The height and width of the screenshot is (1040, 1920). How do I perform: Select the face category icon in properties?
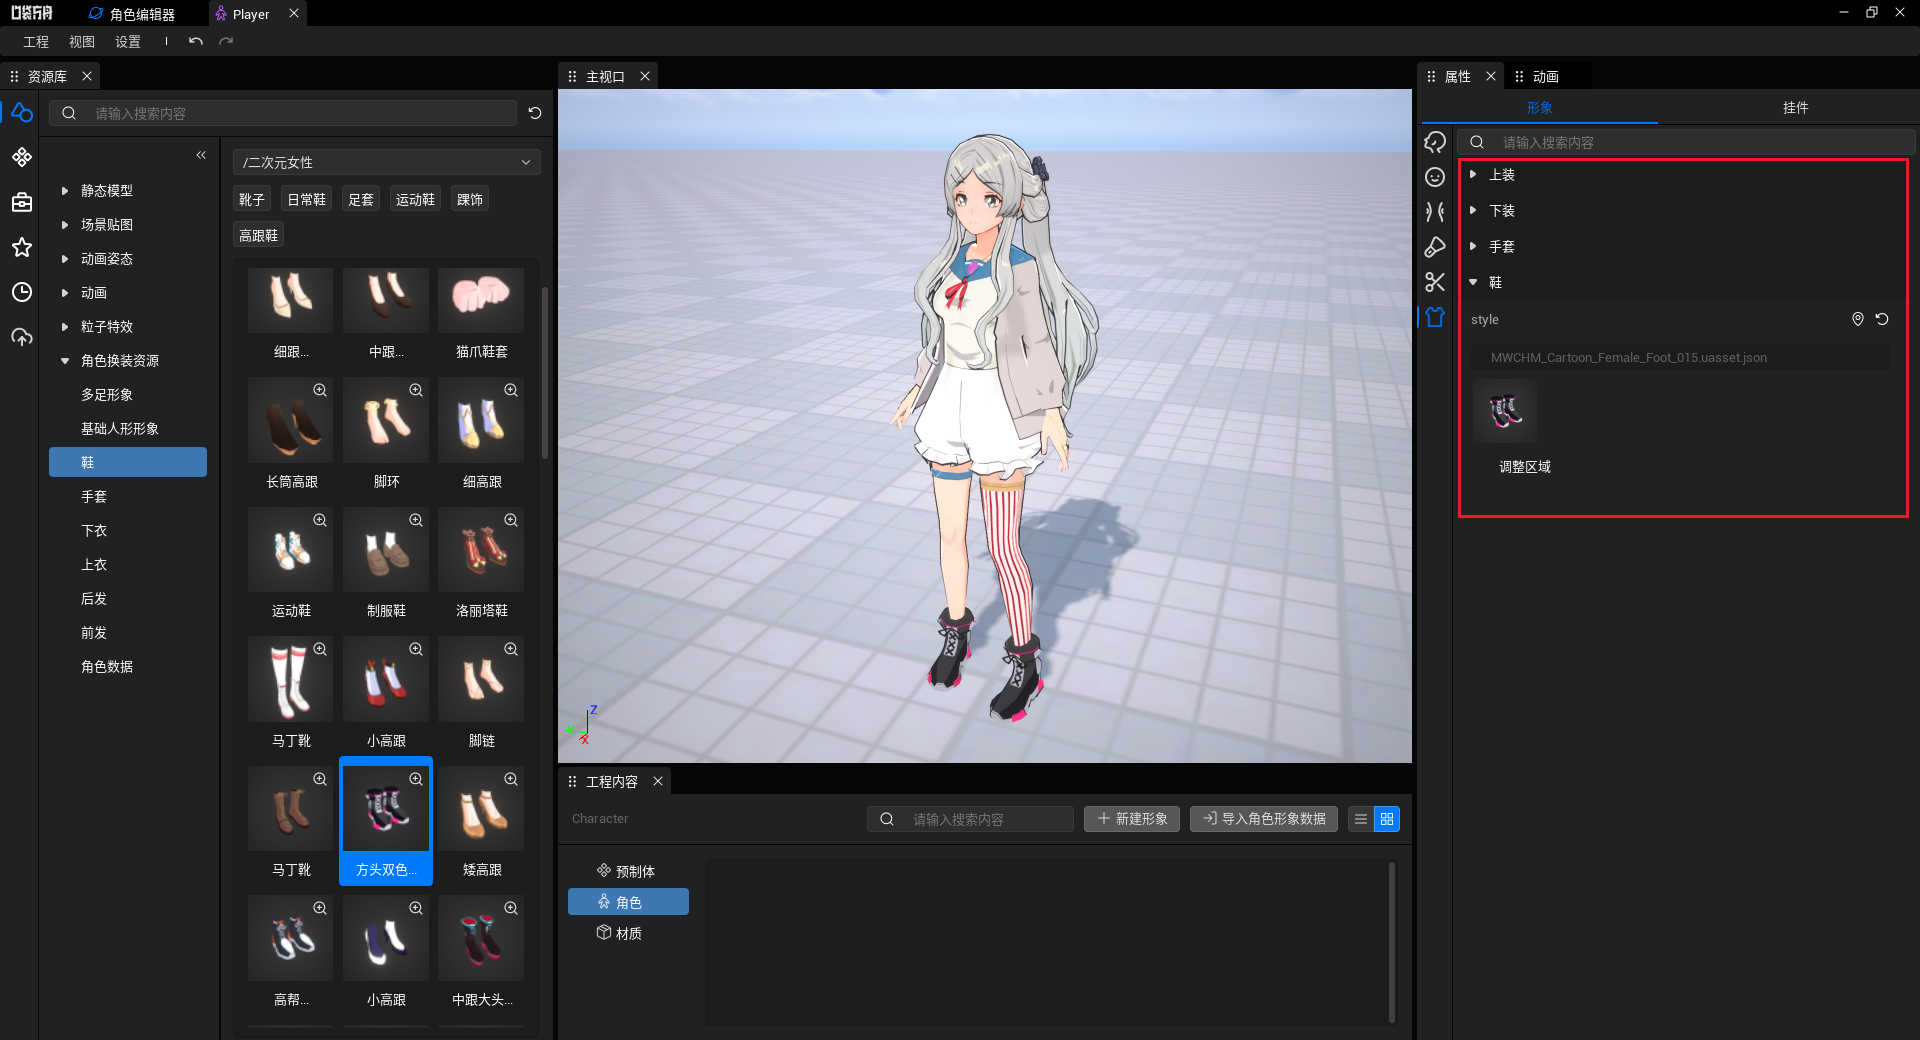[x=1435, y=177]
